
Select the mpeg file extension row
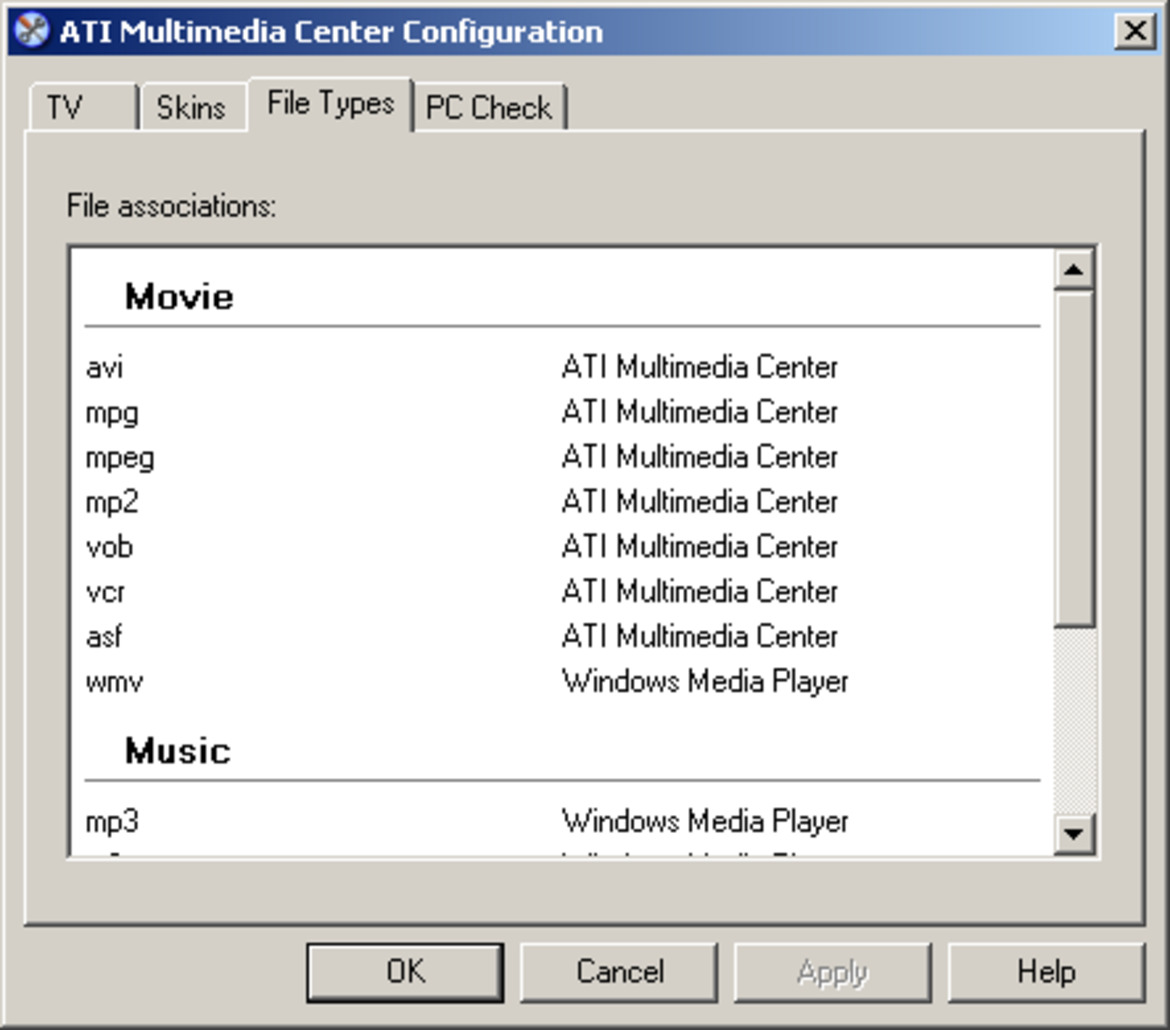point(562,457)
